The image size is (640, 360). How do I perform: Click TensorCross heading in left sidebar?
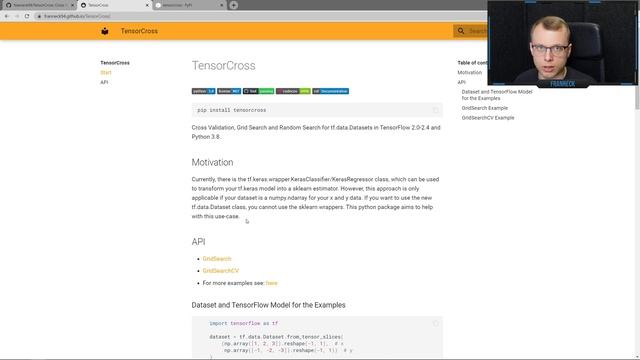click(115, 63)
